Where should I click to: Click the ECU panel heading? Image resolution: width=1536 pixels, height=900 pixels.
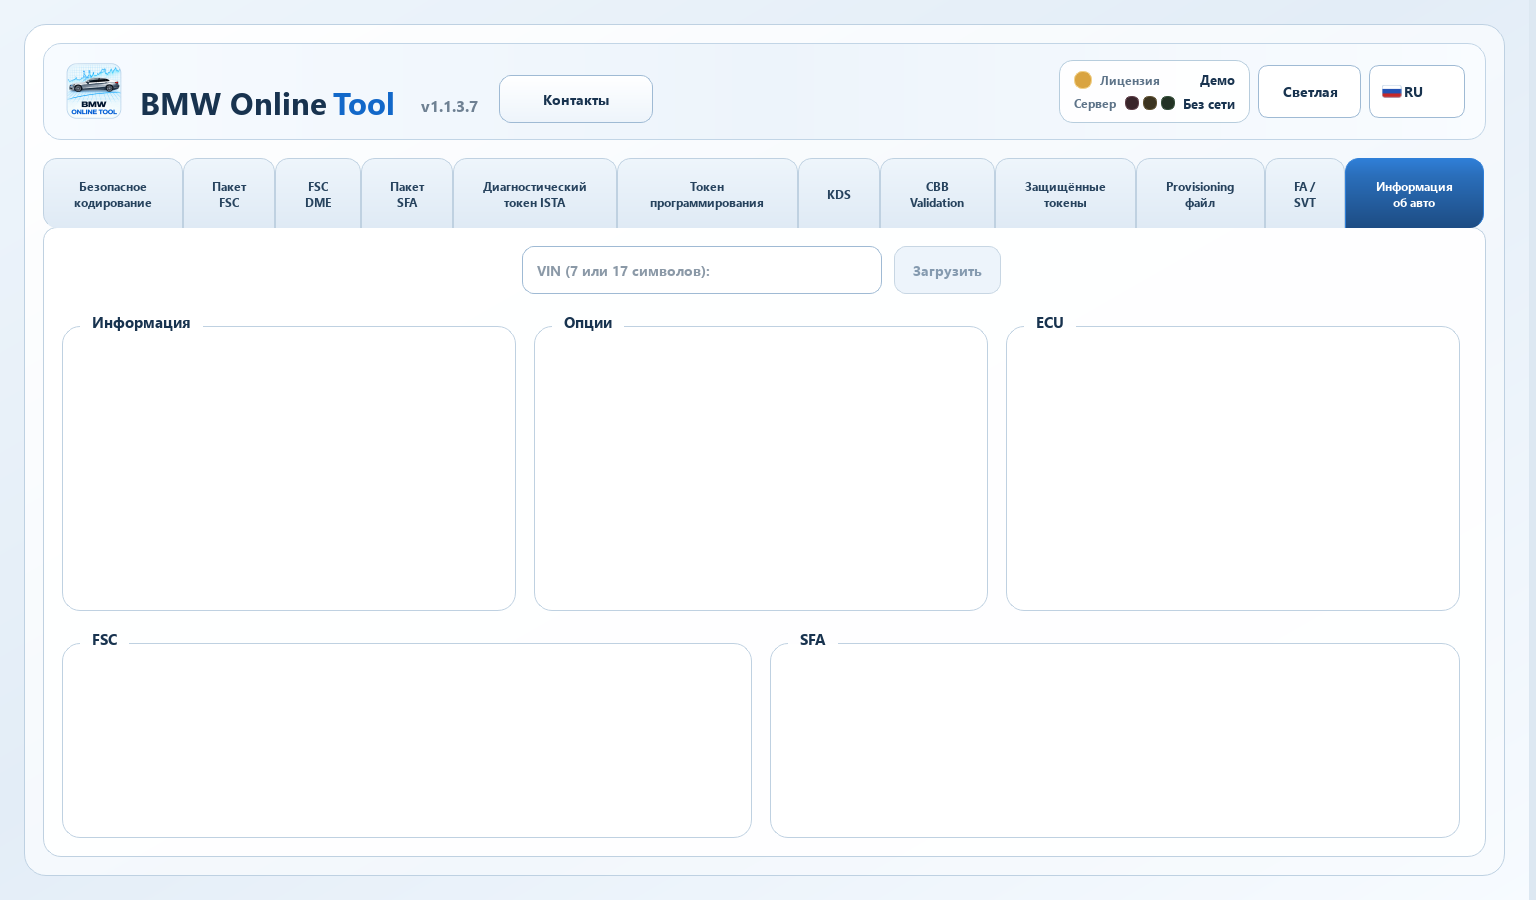point(1050,323)
